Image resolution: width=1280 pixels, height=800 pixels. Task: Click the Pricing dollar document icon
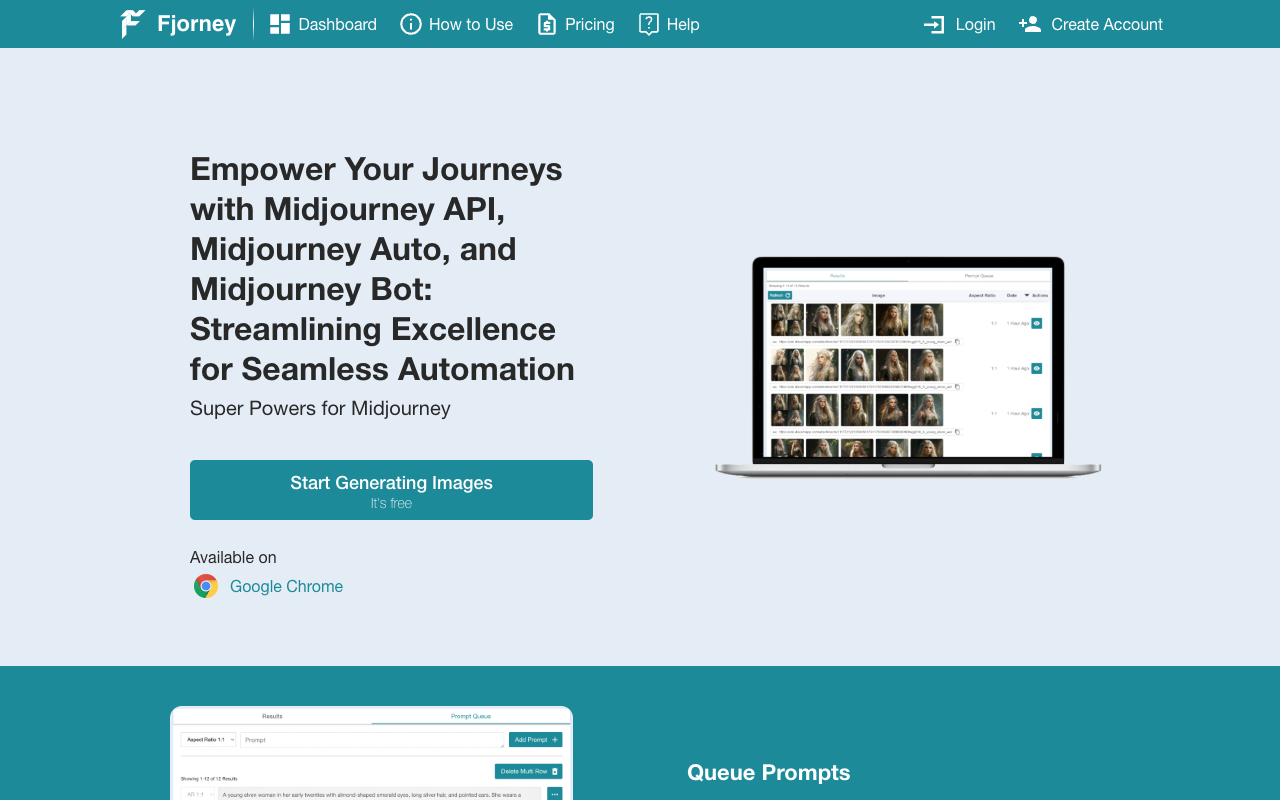tap(547, 24)
